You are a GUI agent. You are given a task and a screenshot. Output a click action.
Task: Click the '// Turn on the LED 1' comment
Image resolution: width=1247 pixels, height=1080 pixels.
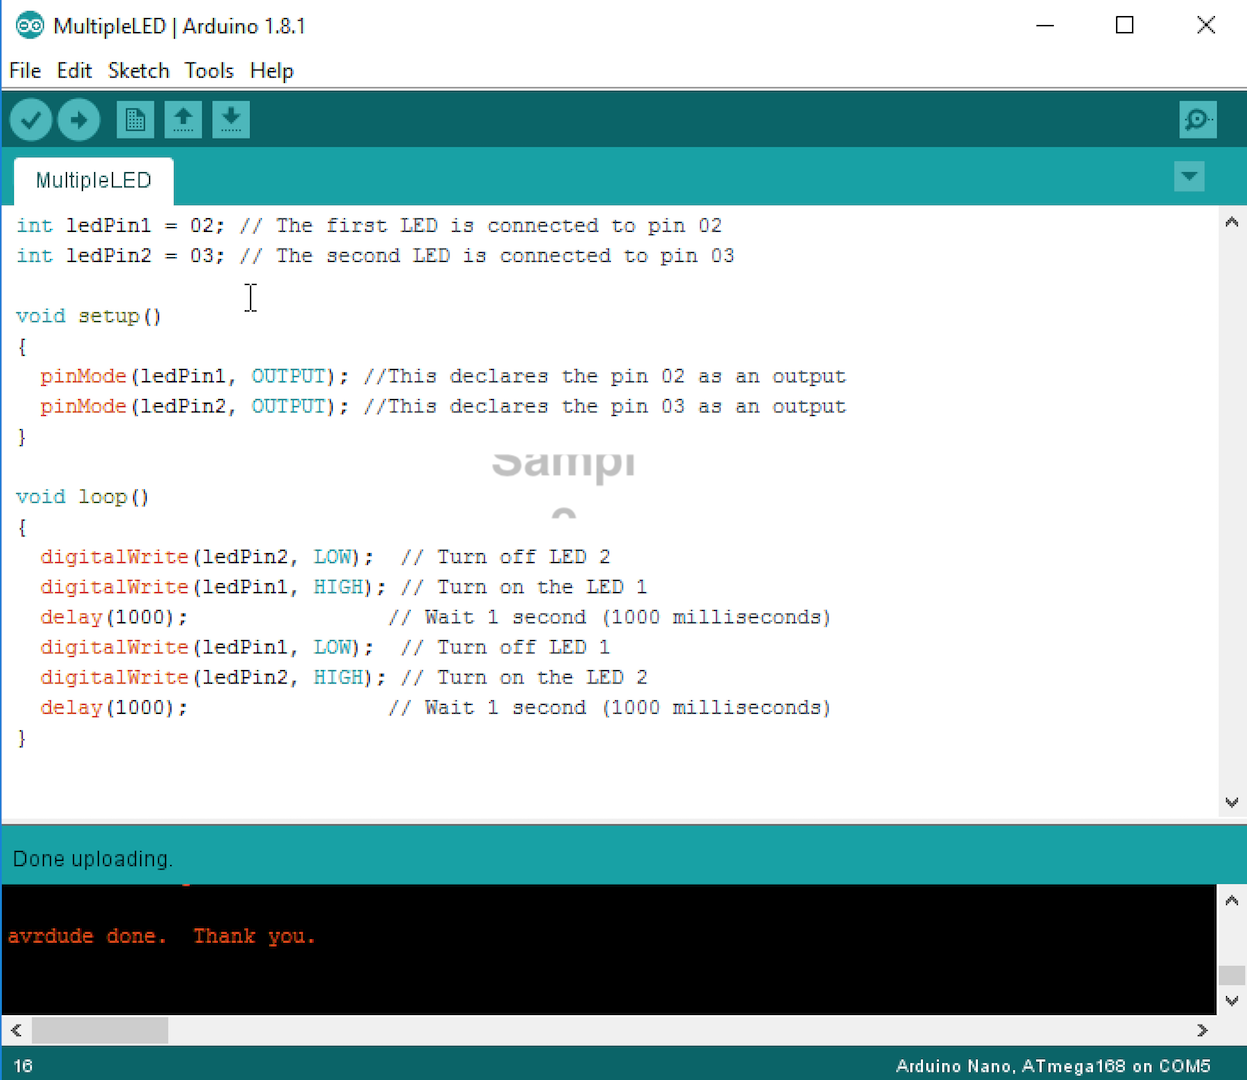click(524, 587)
